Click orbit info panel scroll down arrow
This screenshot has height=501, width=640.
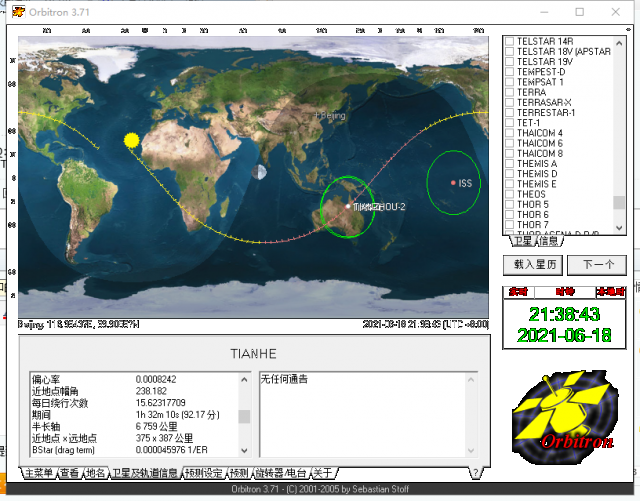coord(244,450)
